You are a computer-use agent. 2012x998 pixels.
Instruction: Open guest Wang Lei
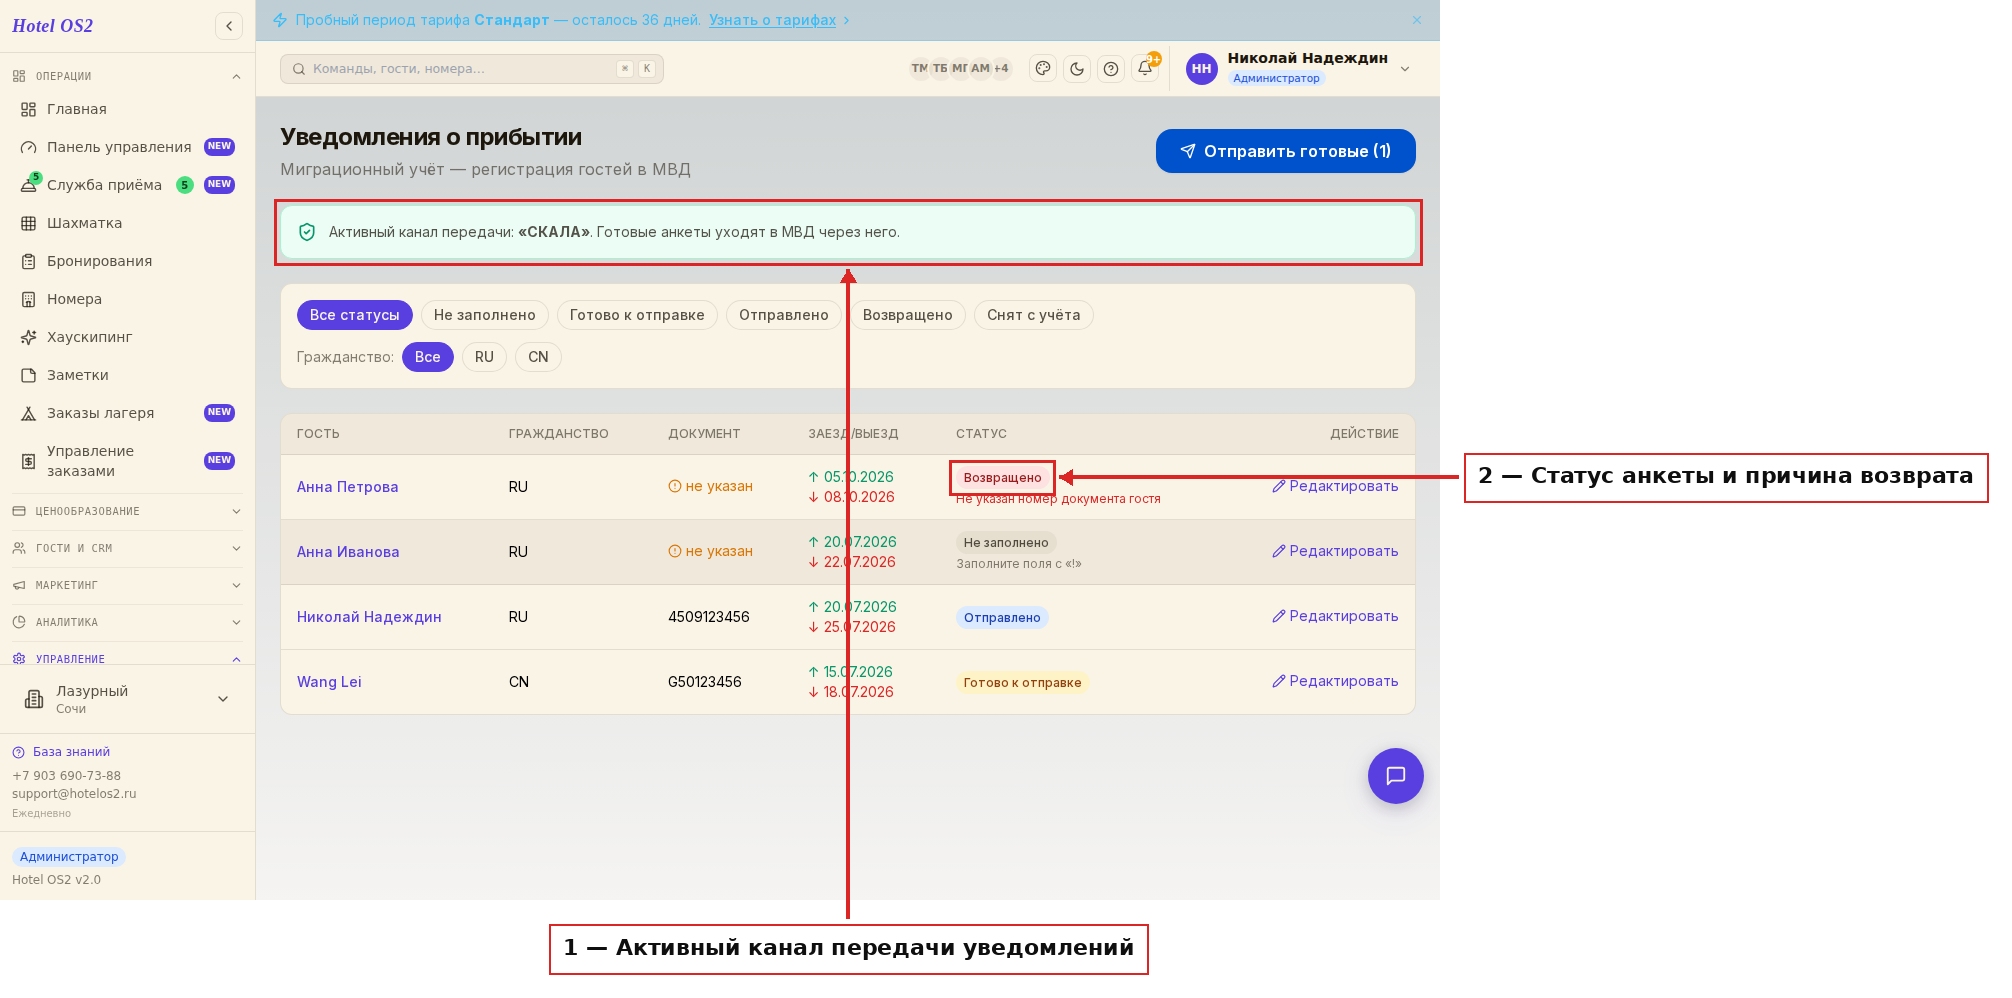tap(329, 682)
